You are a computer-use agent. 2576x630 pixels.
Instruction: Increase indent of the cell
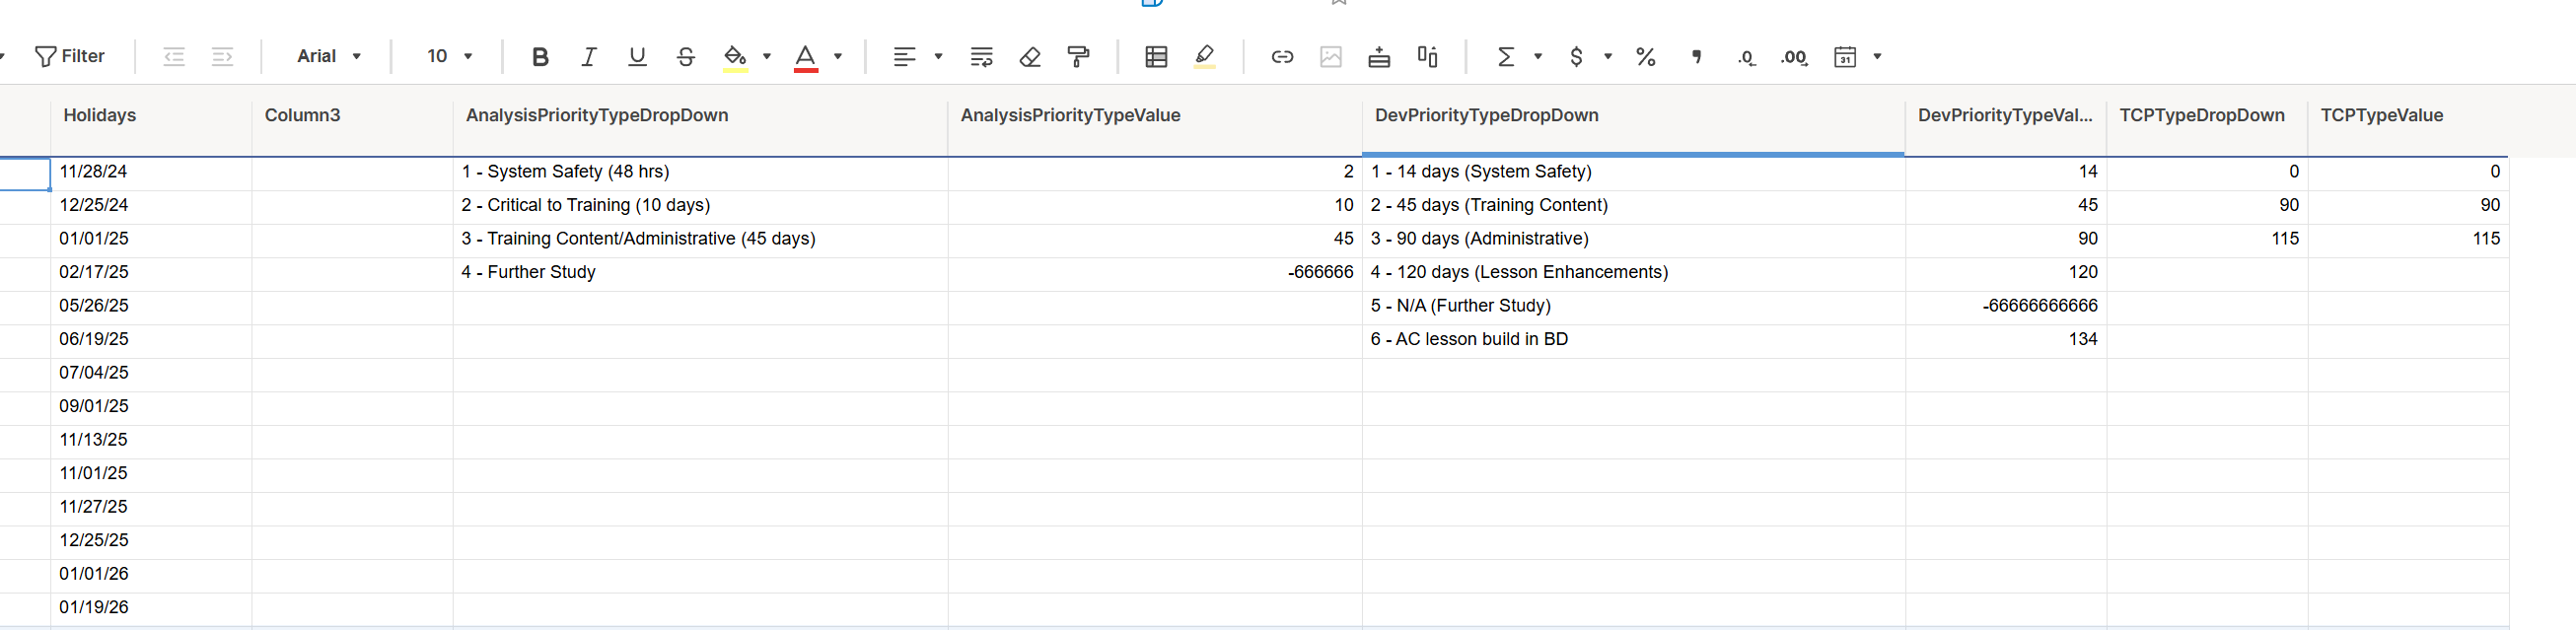pos(222,57)
